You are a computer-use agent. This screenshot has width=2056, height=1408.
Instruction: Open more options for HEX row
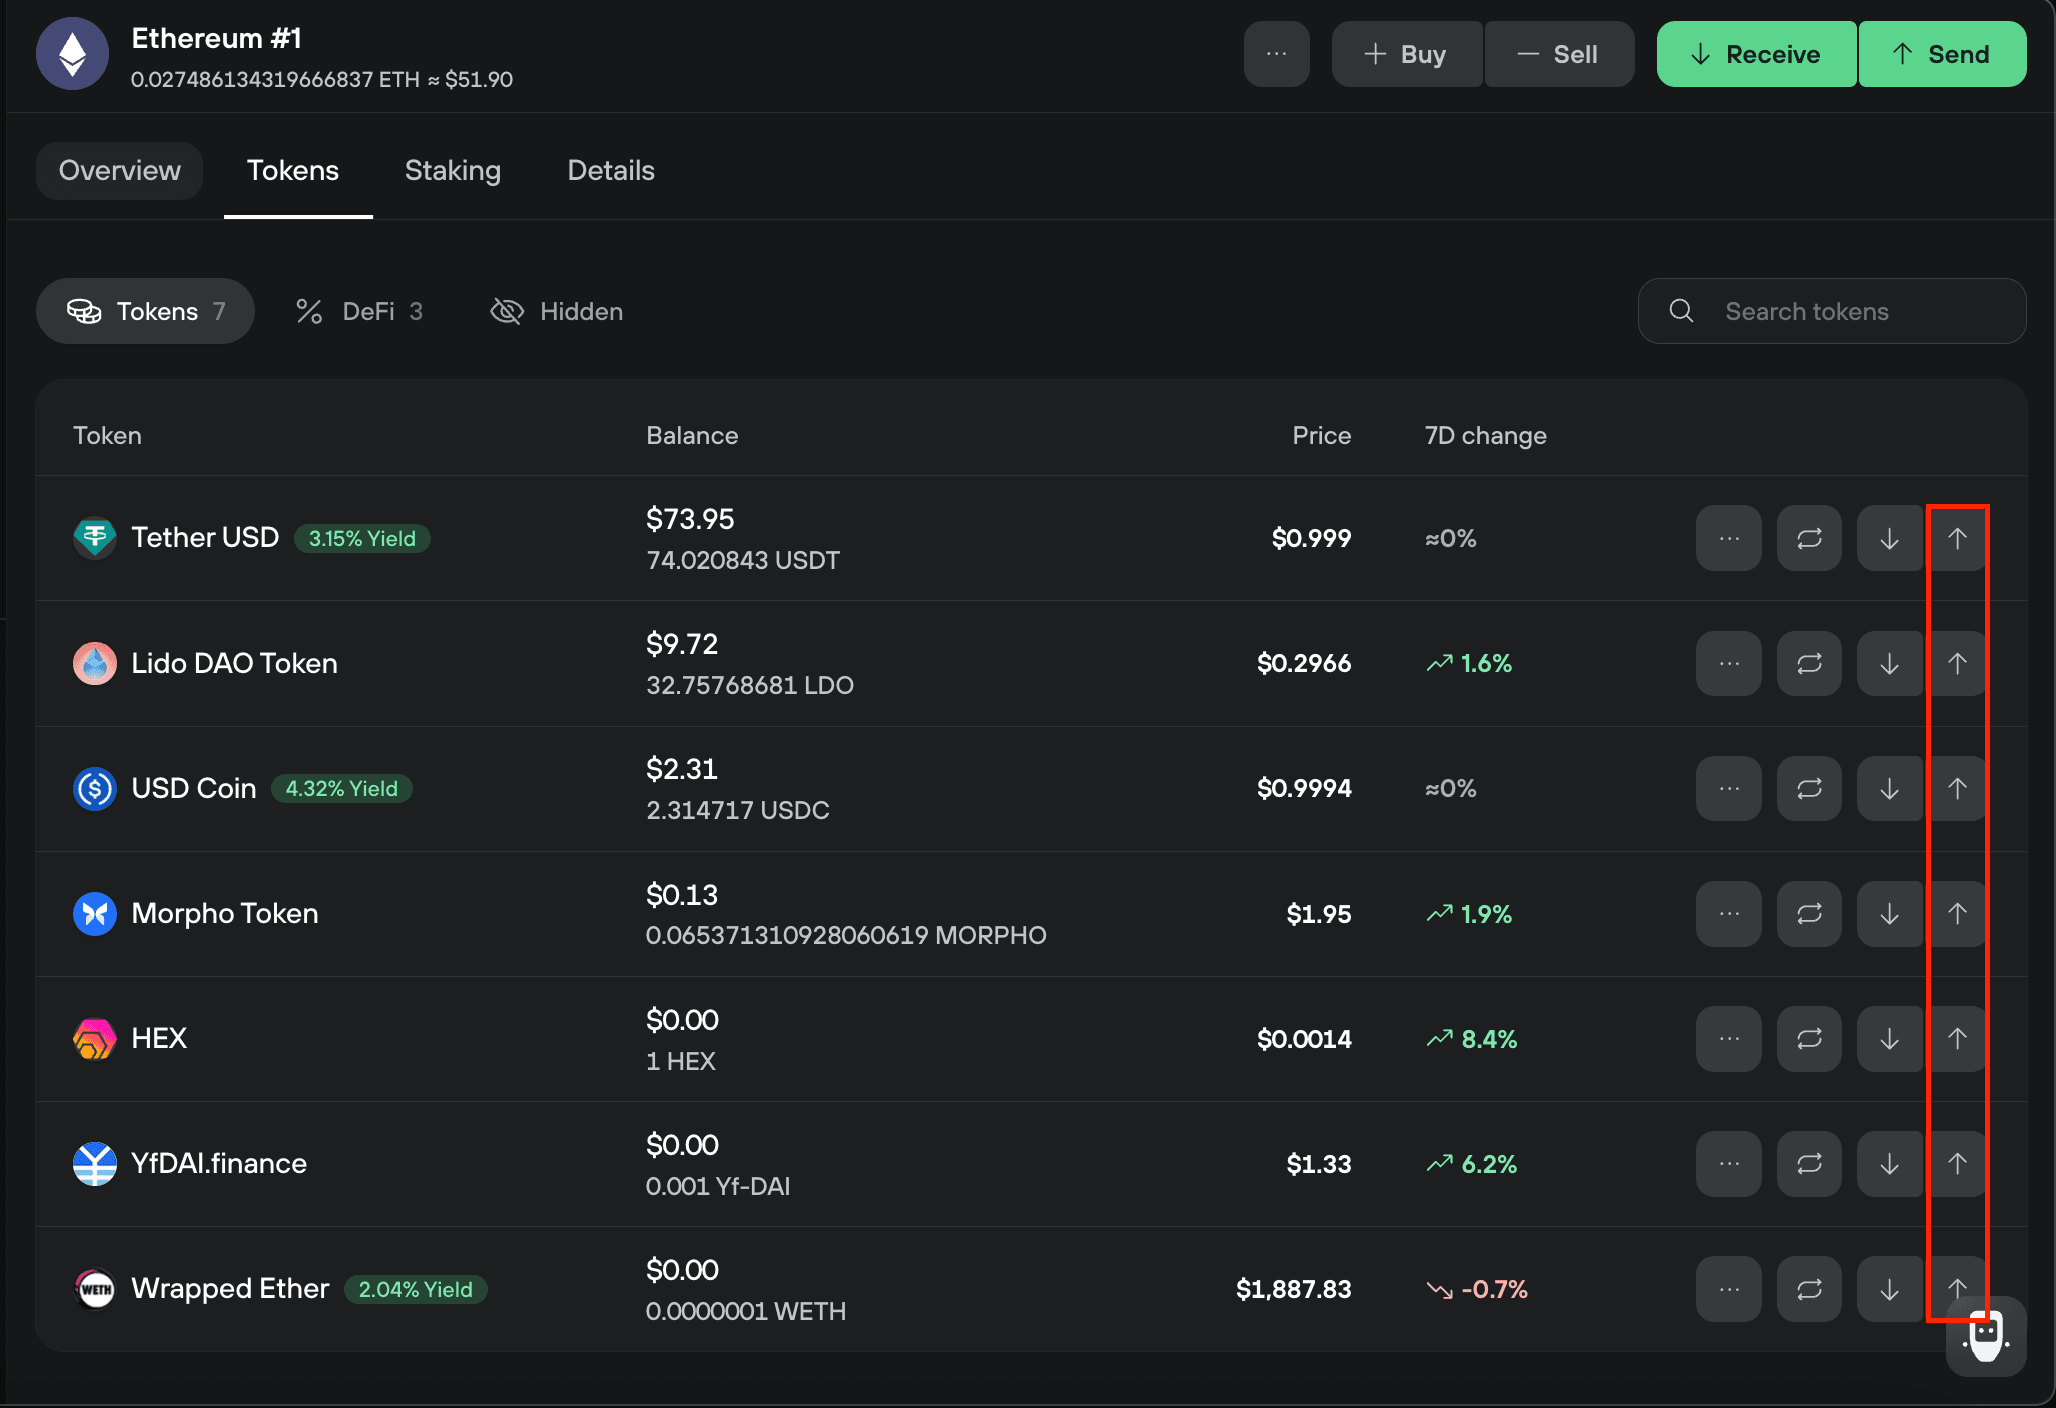1728,1038
